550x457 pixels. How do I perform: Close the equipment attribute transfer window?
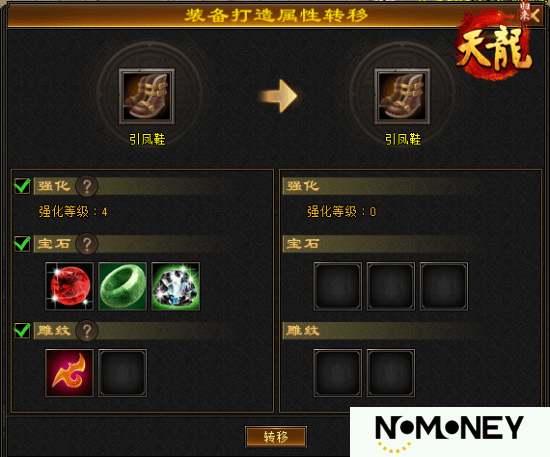(535, 15)
